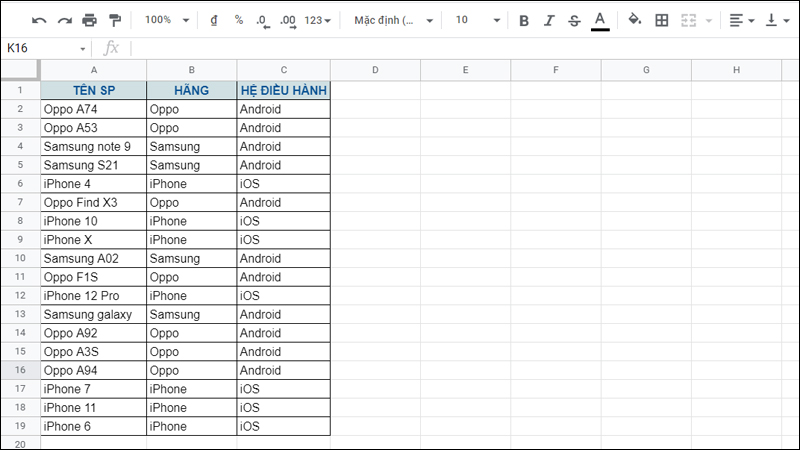The width and height of the screenshot is (800, 450).
Task: Expand the font size 10 dropdown
Action: click(474, 20)
